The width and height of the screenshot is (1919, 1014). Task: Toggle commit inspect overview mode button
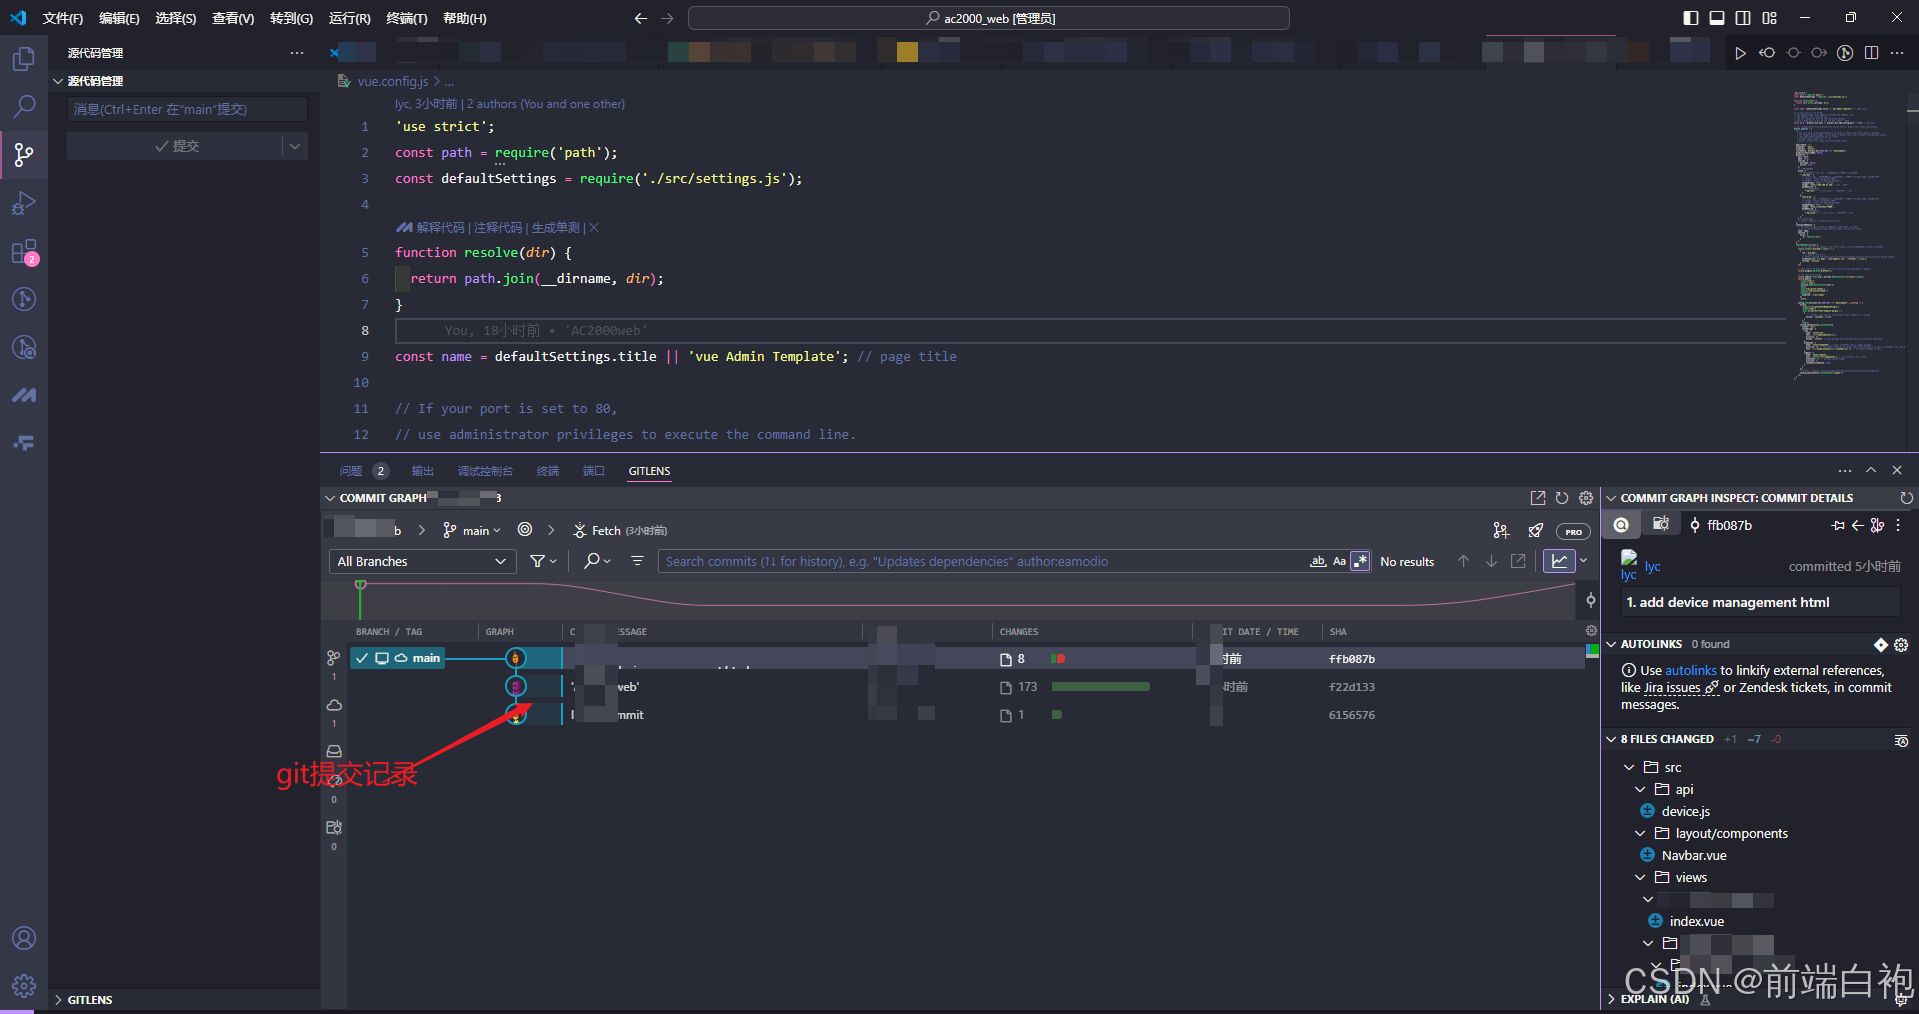[1621, 525]
